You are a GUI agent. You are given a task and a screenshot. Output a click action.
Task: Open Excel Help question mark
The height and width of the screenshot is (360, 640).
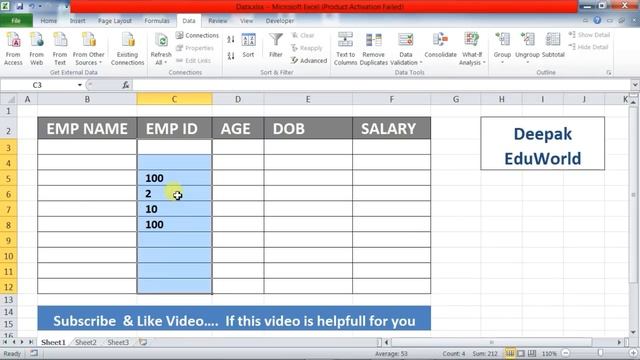click(597, 20)
